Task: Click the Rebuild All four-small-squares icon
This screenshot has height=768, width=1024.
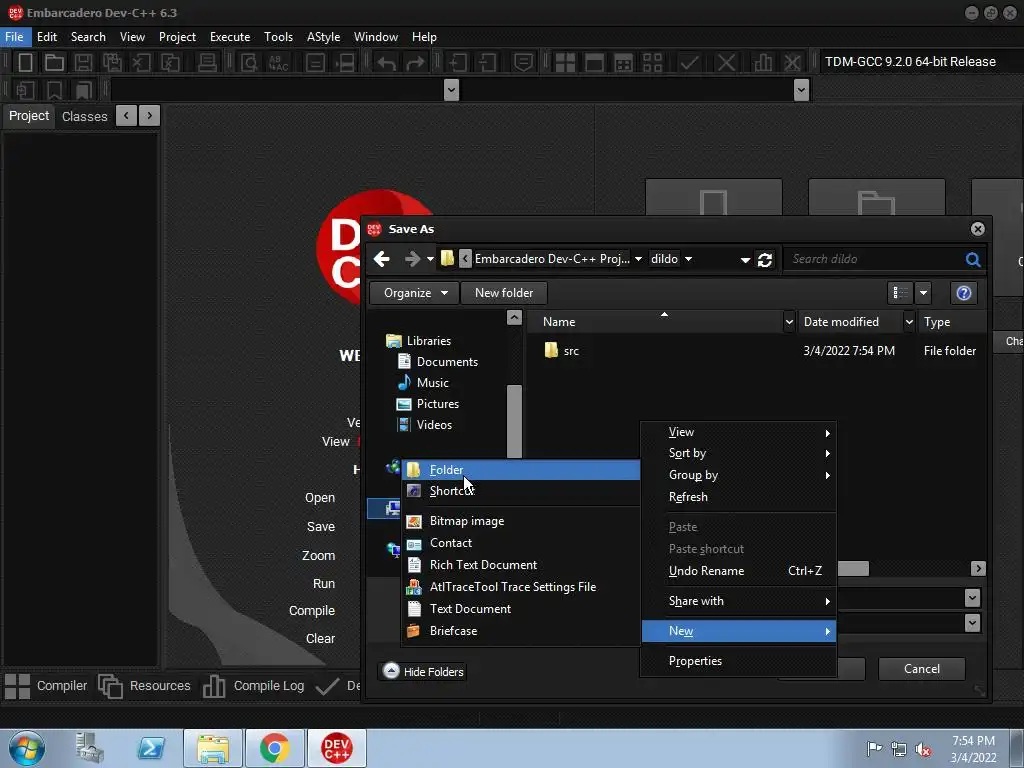Action: tap(652, 62)
